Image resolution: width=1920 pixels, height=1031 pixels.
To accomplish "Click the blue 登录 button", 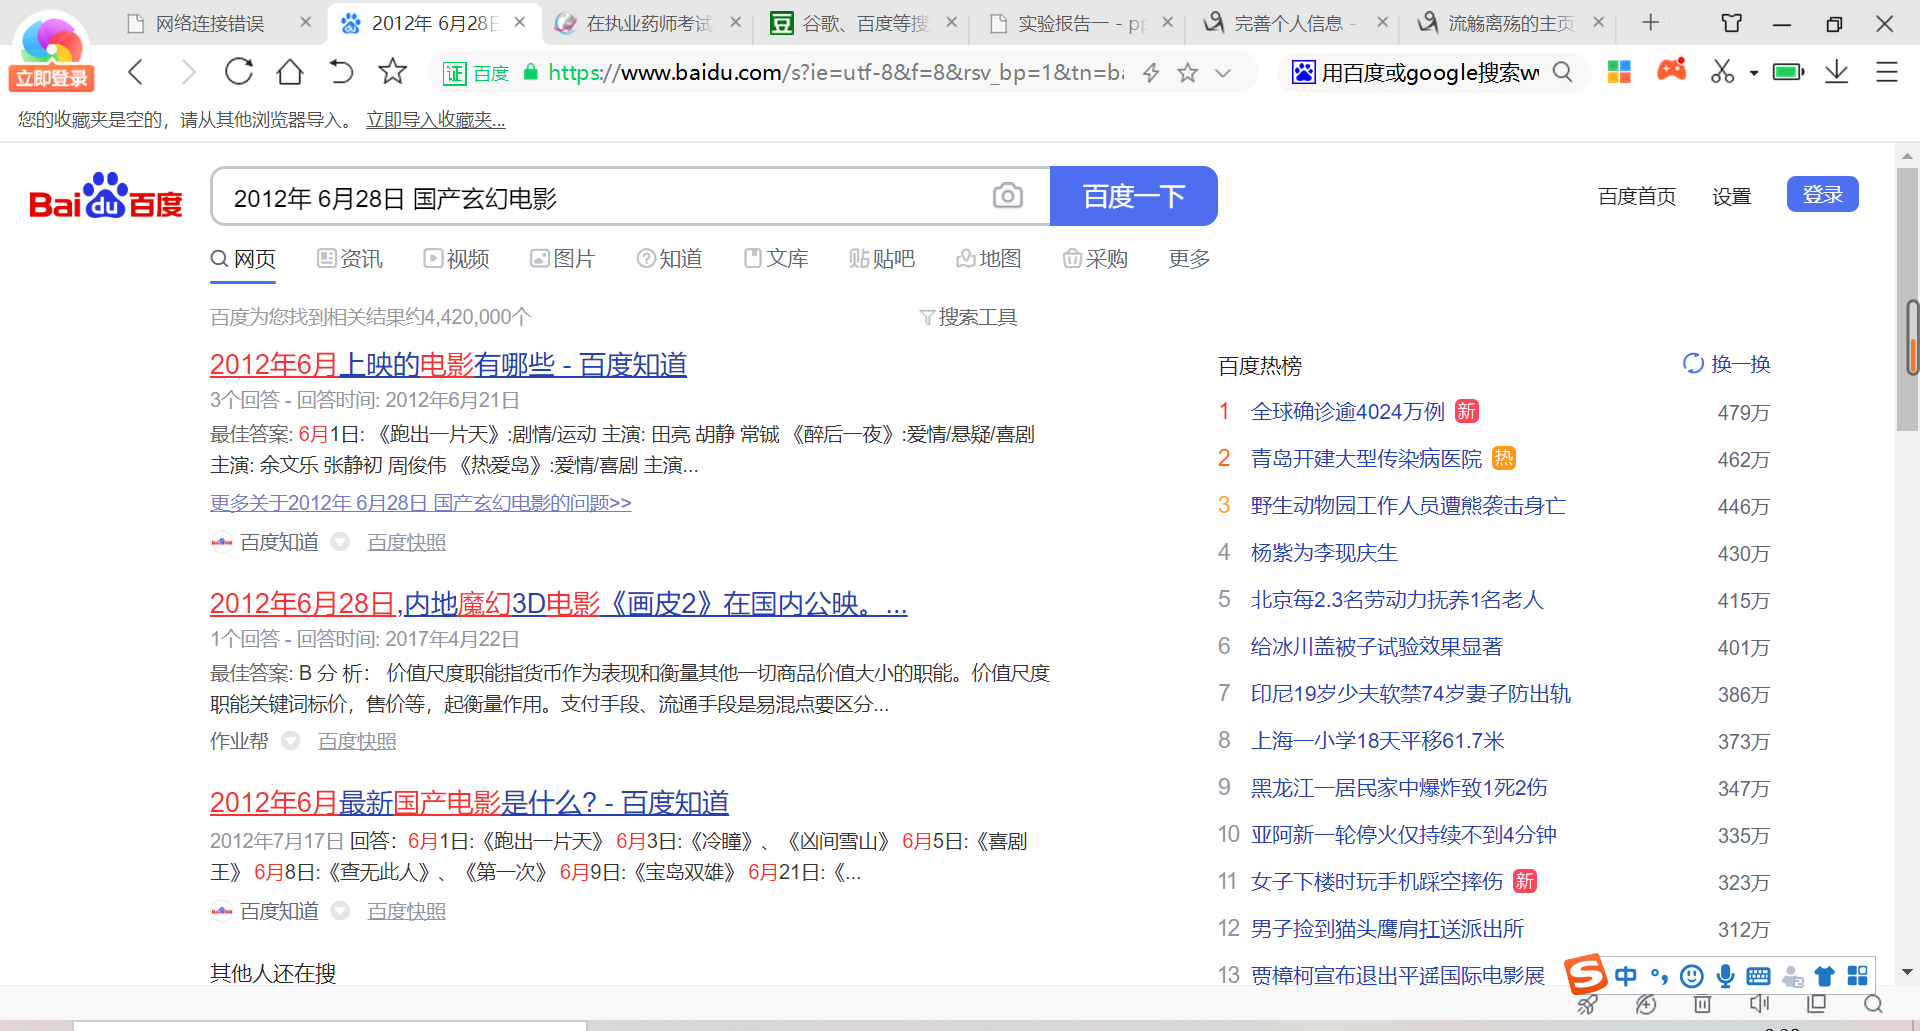I will (1822, 194).
